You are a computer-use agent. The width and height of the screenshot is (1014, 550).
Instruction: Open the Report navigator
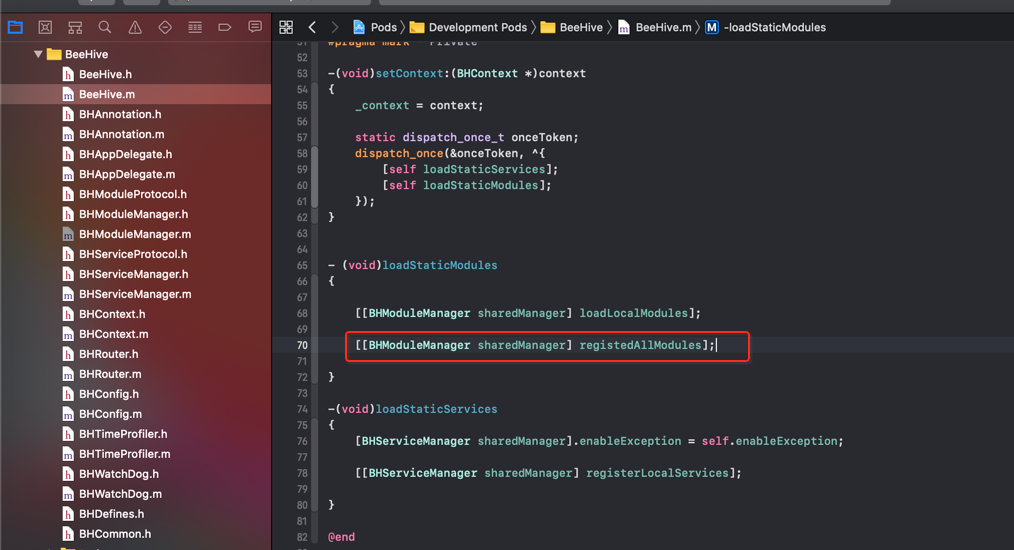pyautogui.click(x=255, y=27)
